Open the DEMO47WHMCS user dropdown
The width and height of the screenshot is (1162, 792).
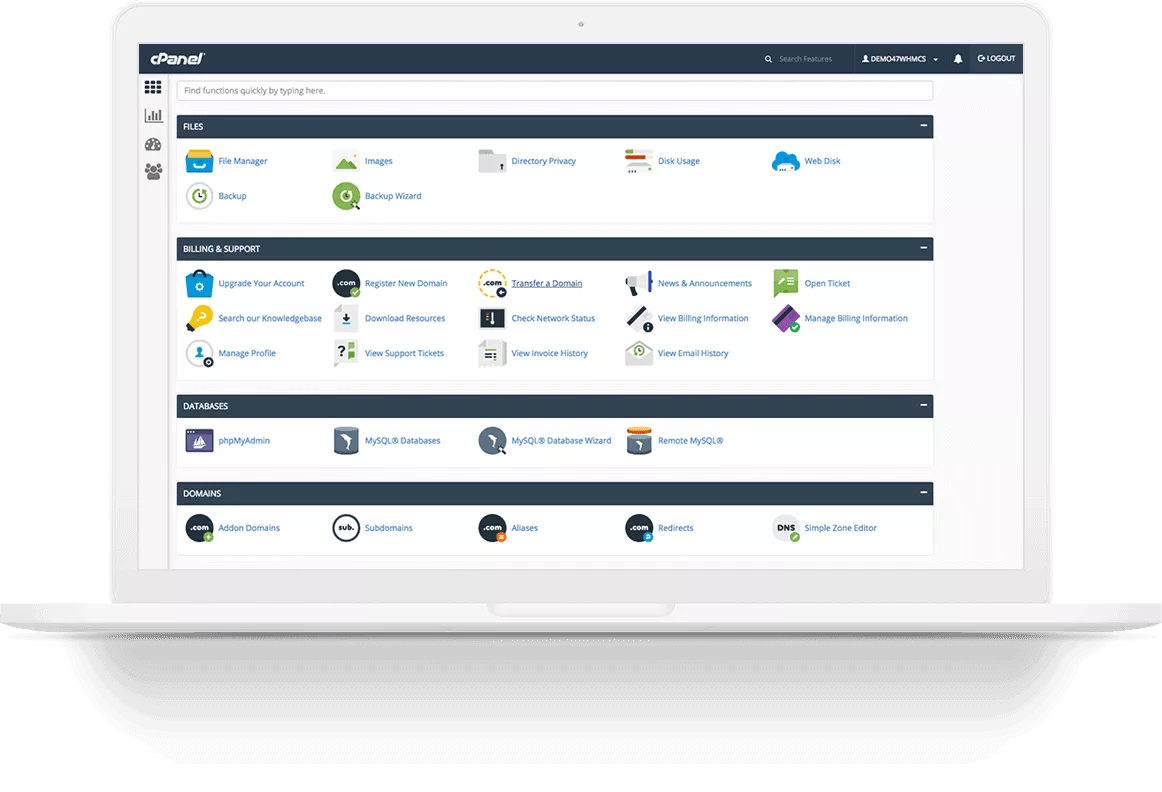click(x=900, y=59)
